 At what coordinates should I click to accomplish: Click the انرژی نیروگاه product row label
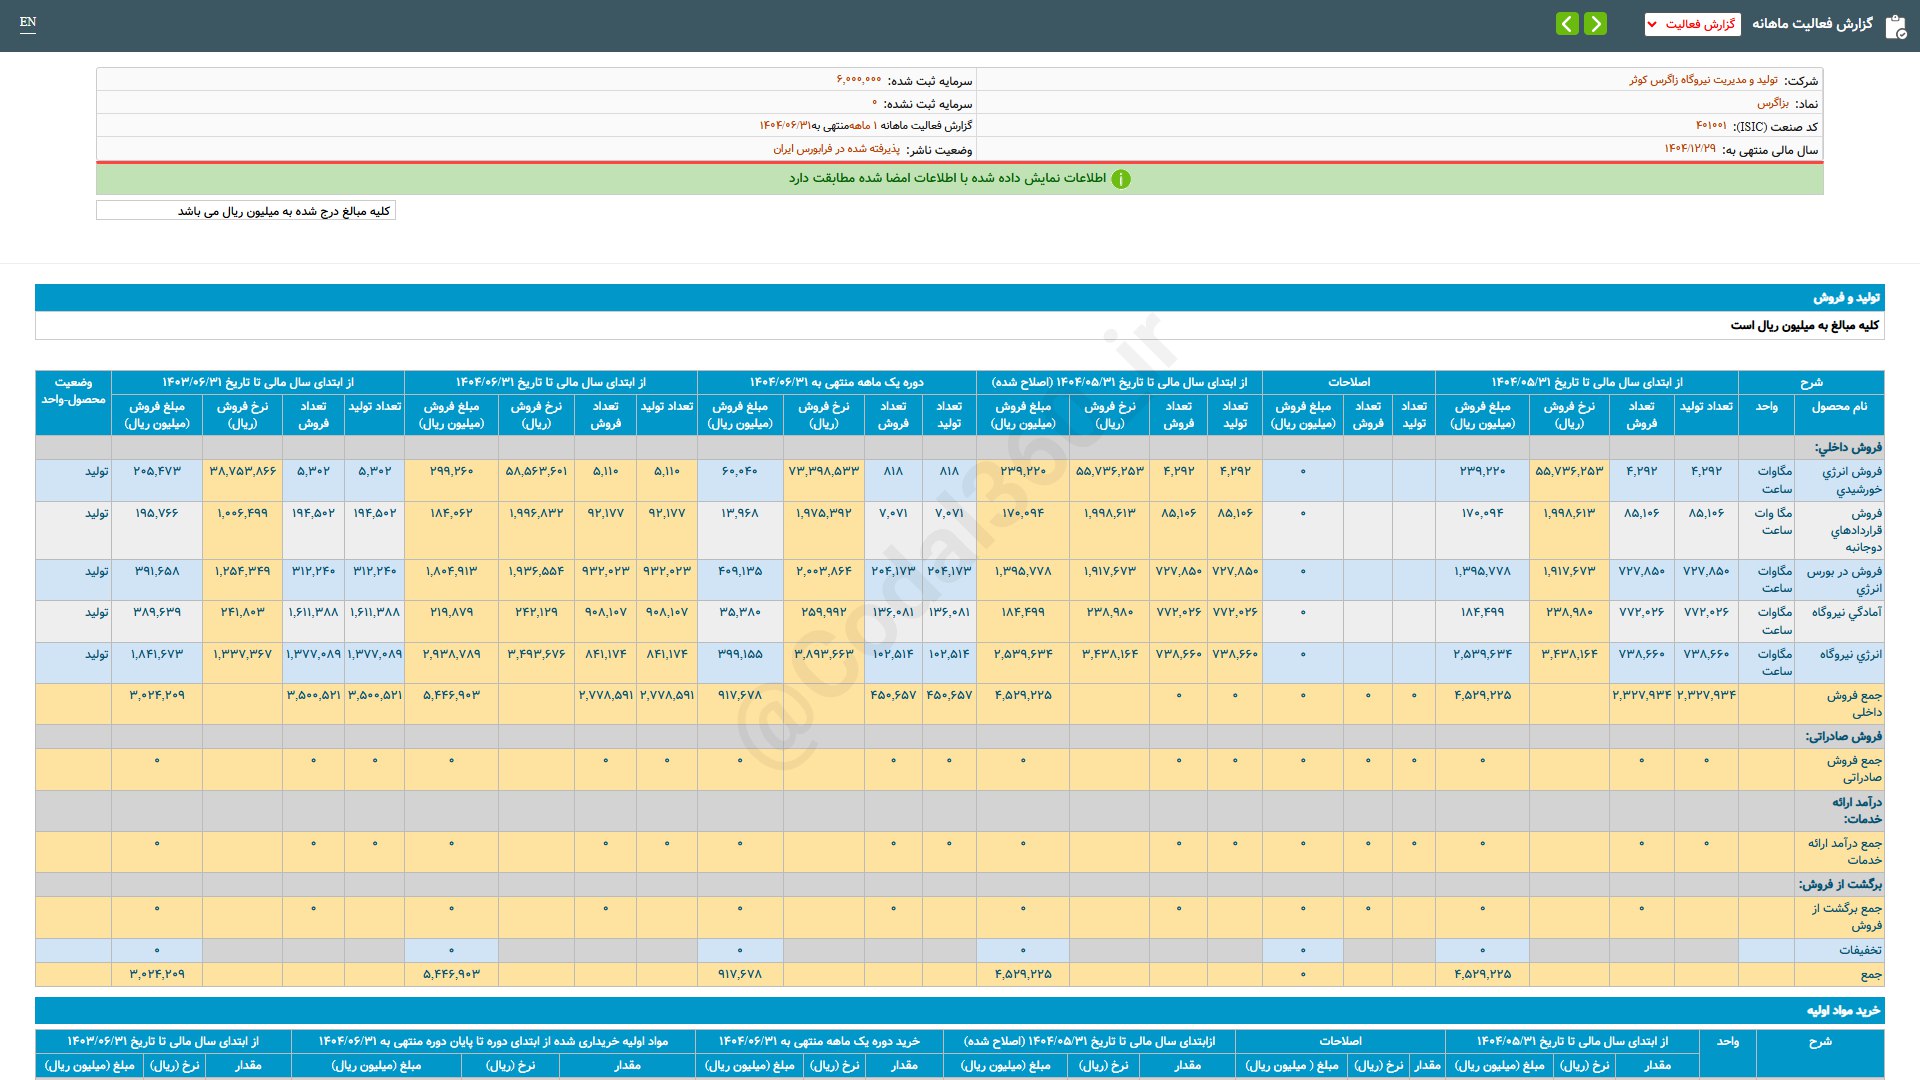[x=1850, y=654]
